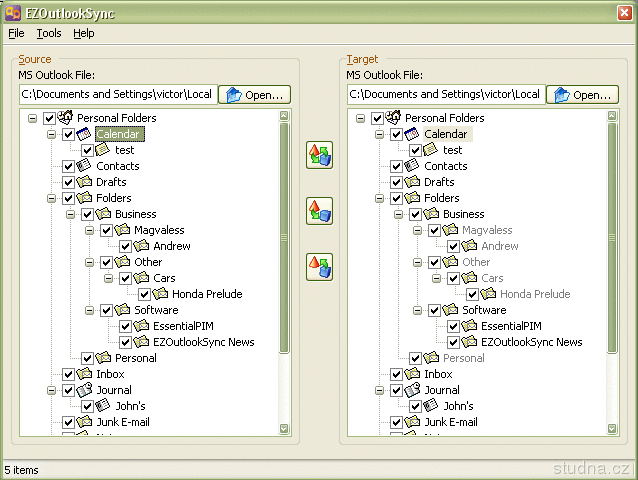Click Contacts folder icon in Target tree
The image size is (638, 480).
click(x=412, y=166)
